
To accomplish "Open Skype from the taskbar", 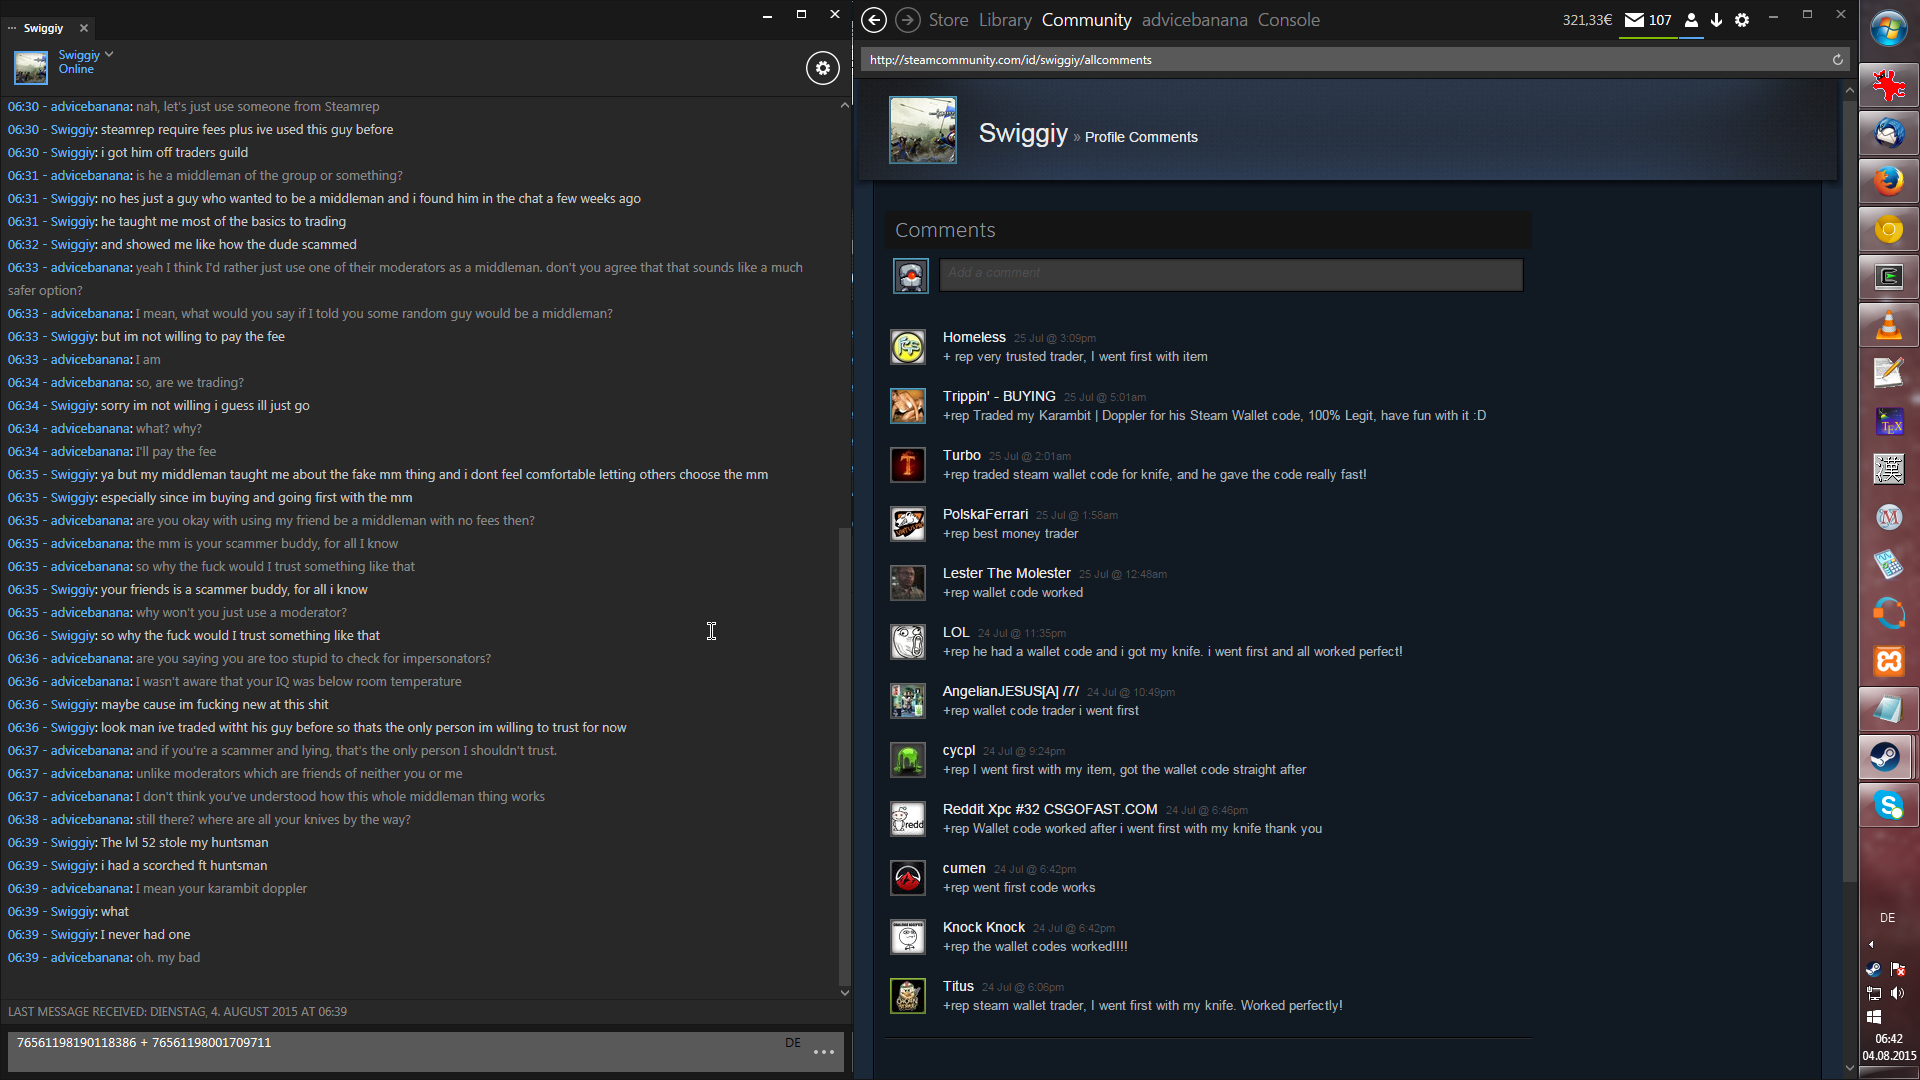I will (1888, 805).
